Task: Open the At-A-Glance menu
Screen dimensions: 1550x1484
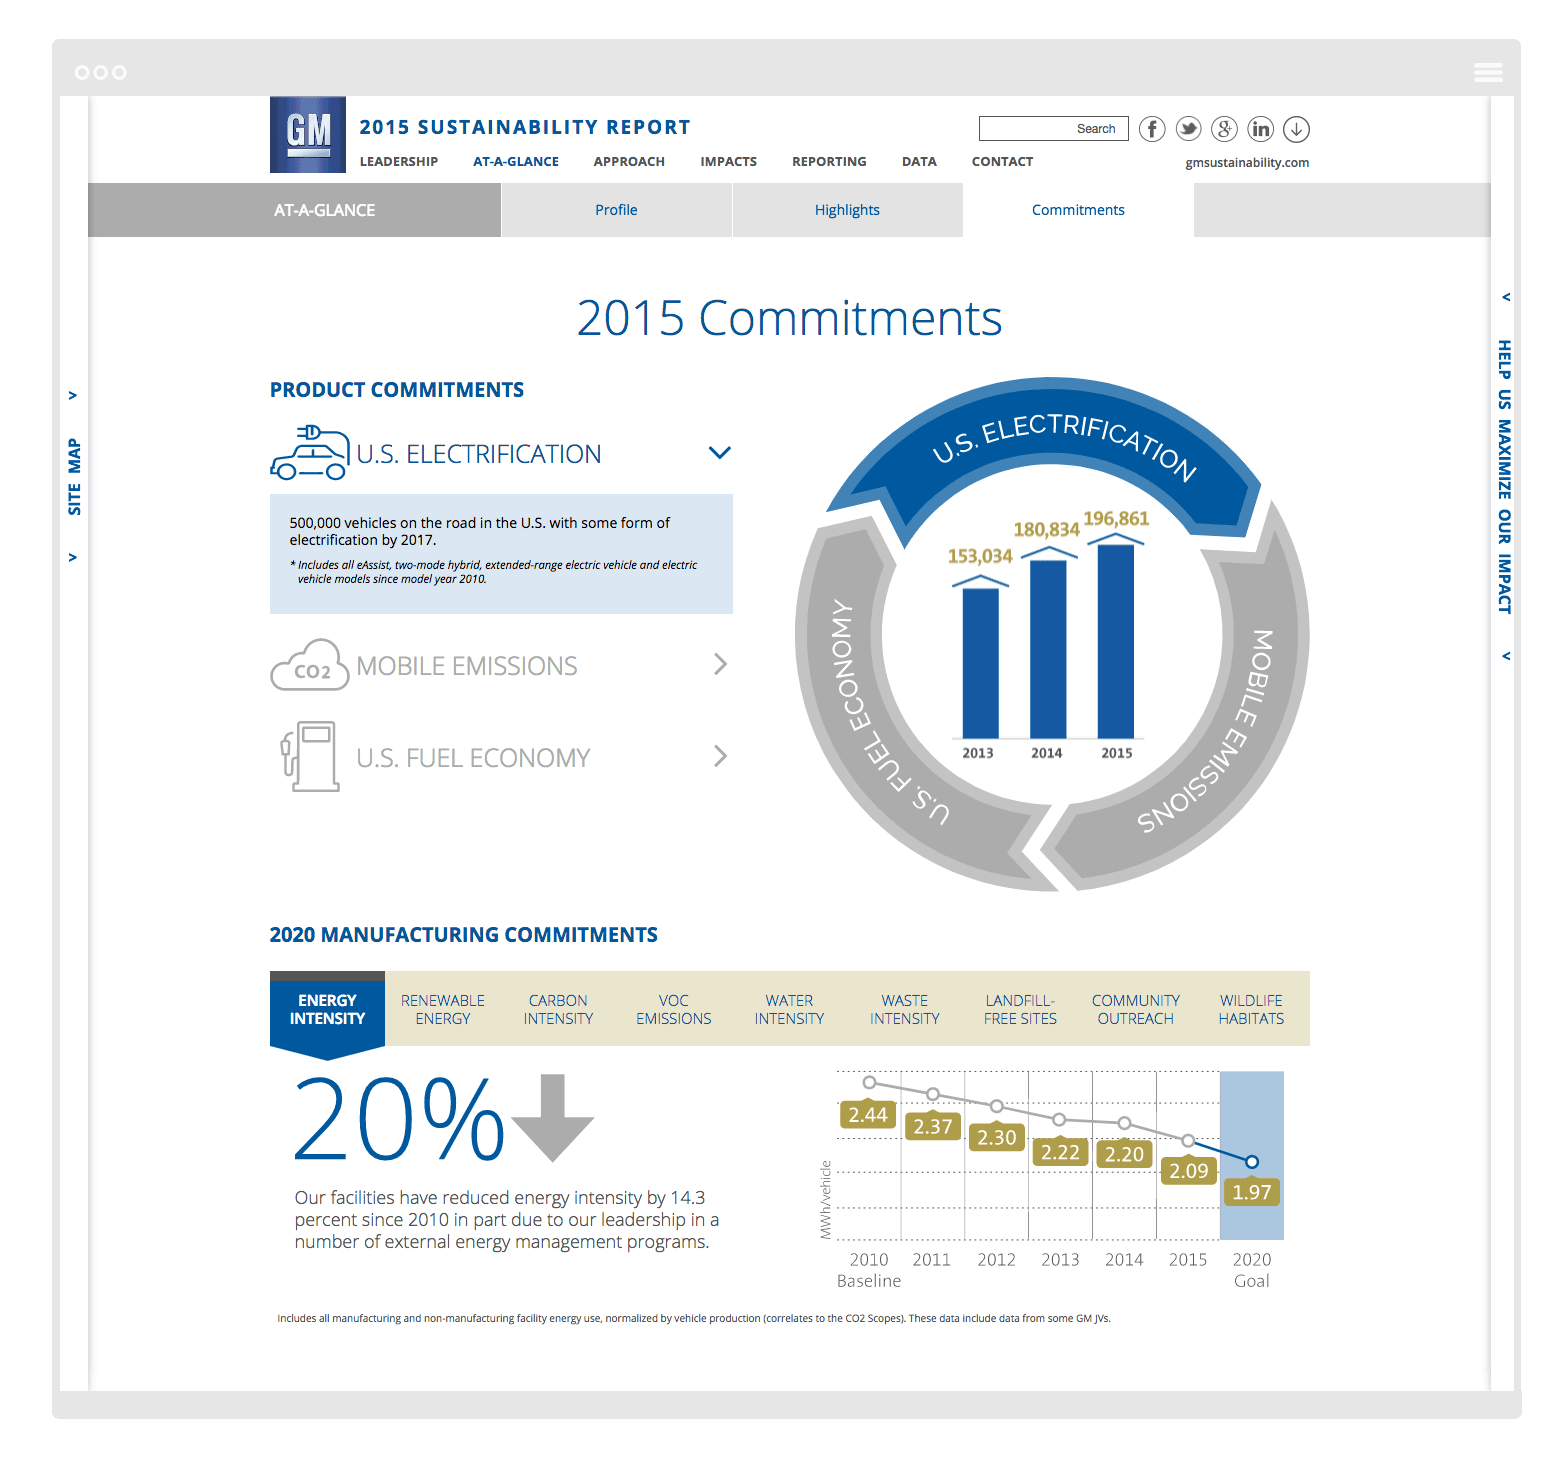Action: pos(516,162)
